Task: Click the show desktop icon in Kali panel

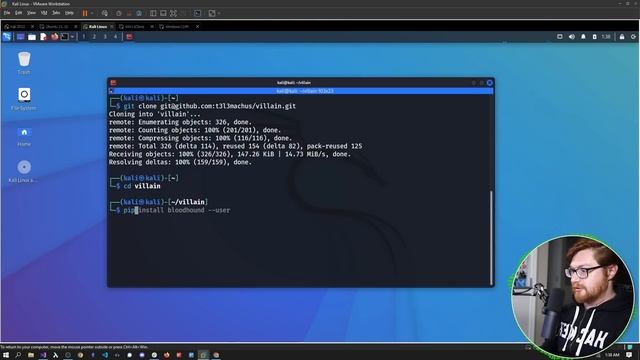Action: 20,37
